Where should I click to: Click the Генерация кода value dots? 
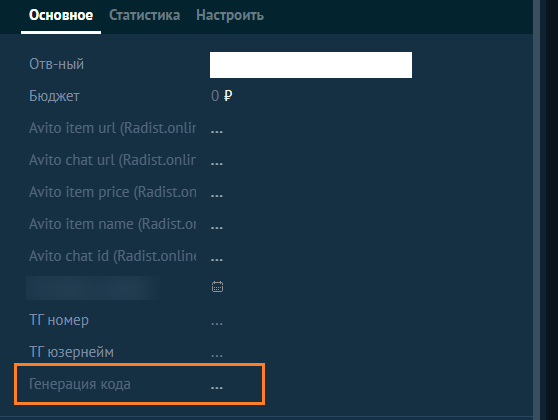click(x=217, y=388)
